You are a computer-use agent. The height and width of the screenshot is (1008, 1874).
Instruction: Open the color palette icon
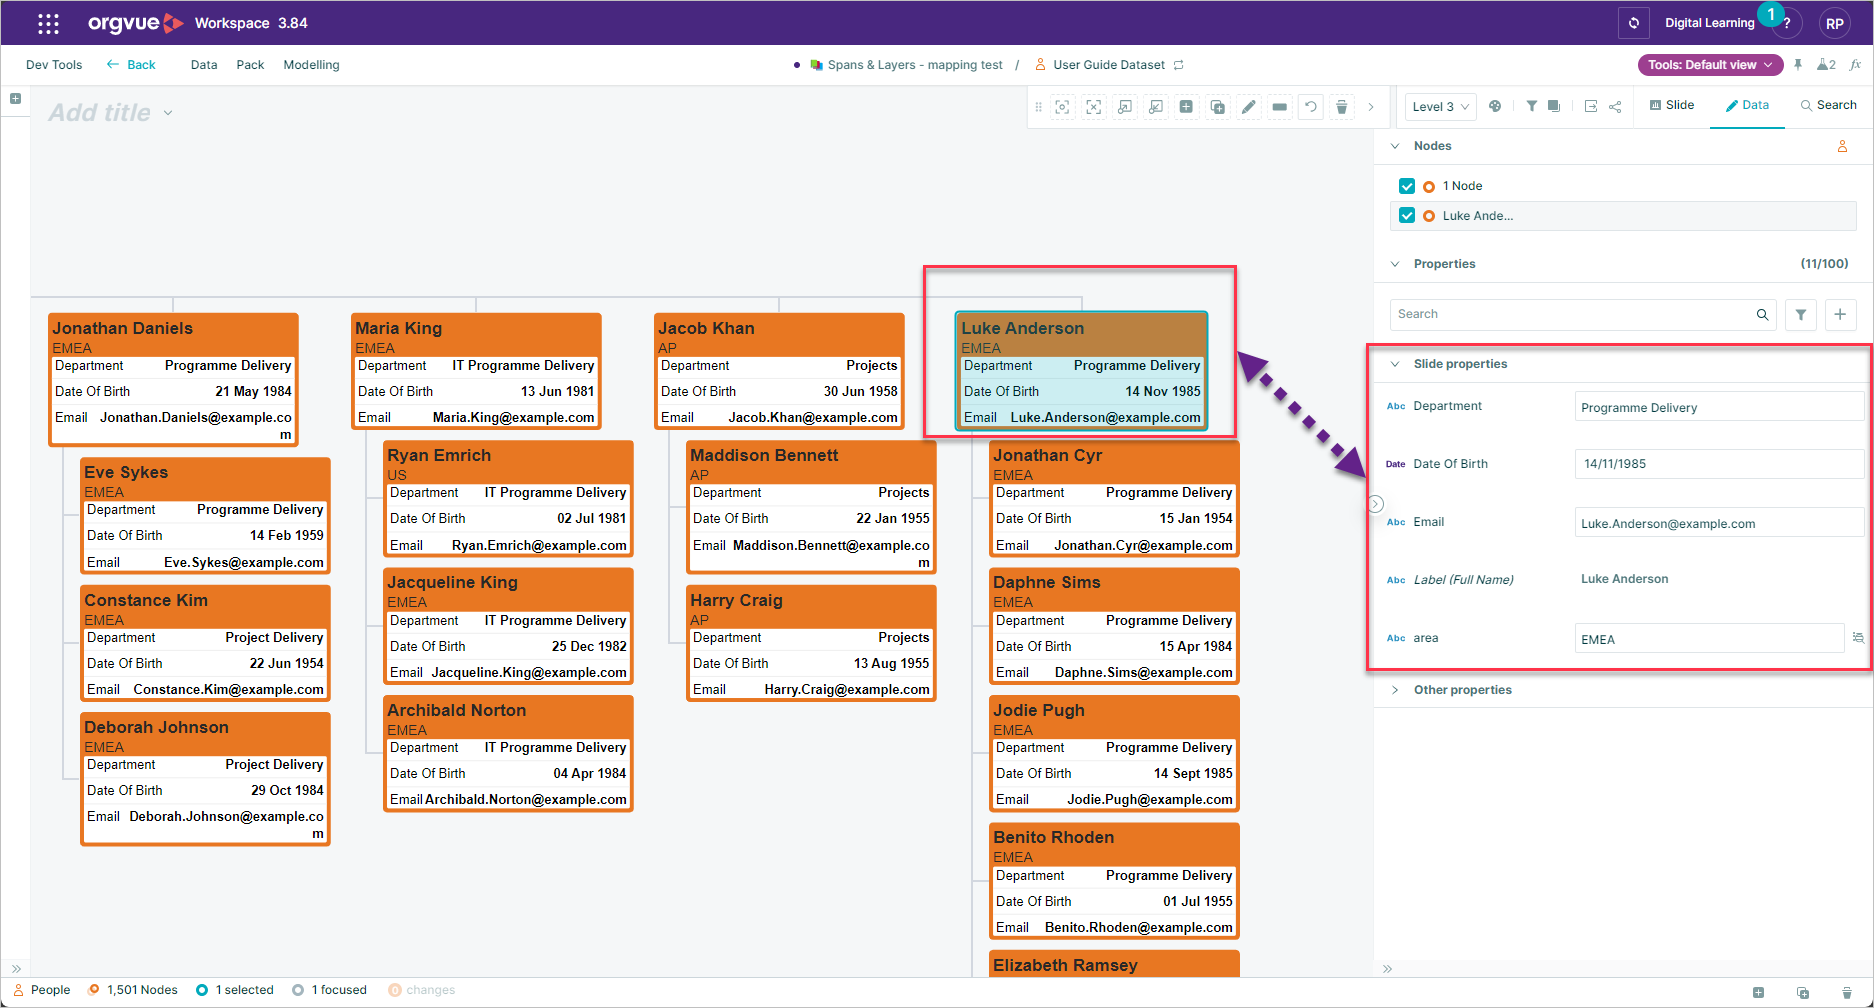tap(1495, 106)
